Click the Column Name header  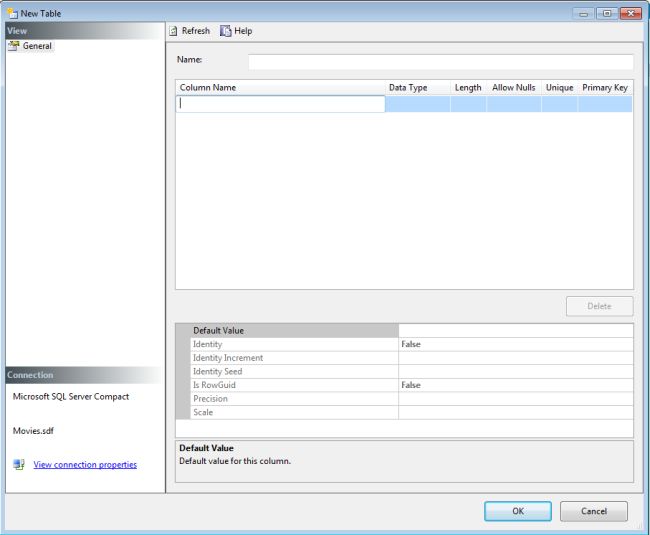tap(281, 88)
